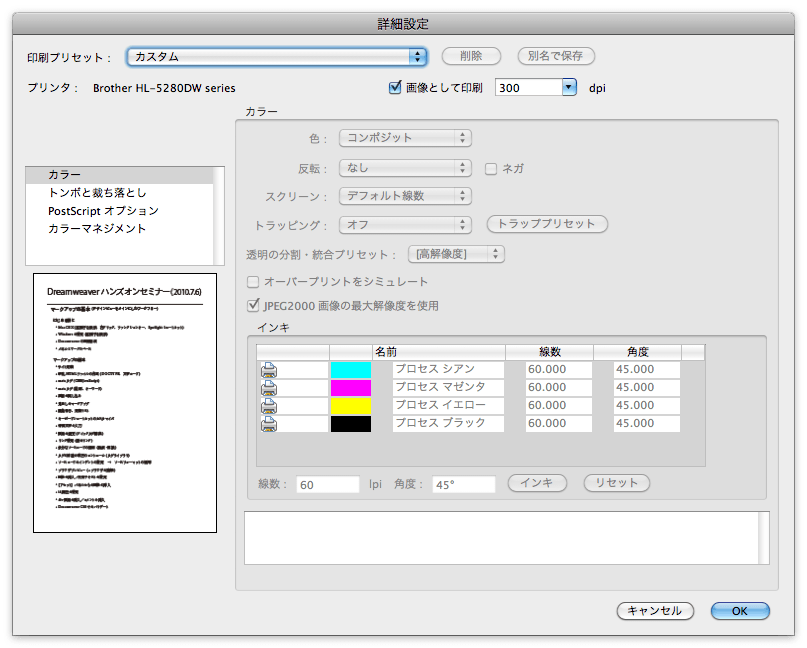Viewport: 807px width, 648px height.
Task: Uncheck 画像として印刷 checkbox
Action: click(x=395, y=87)
